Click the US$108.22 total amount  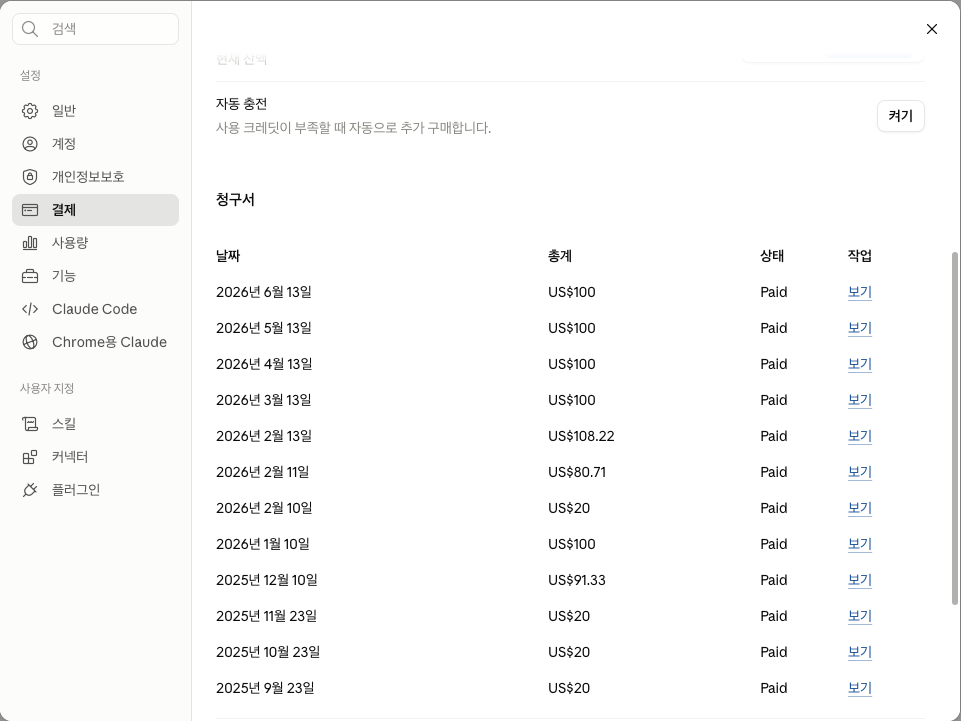pyautogui.click(x=581, y=437)
